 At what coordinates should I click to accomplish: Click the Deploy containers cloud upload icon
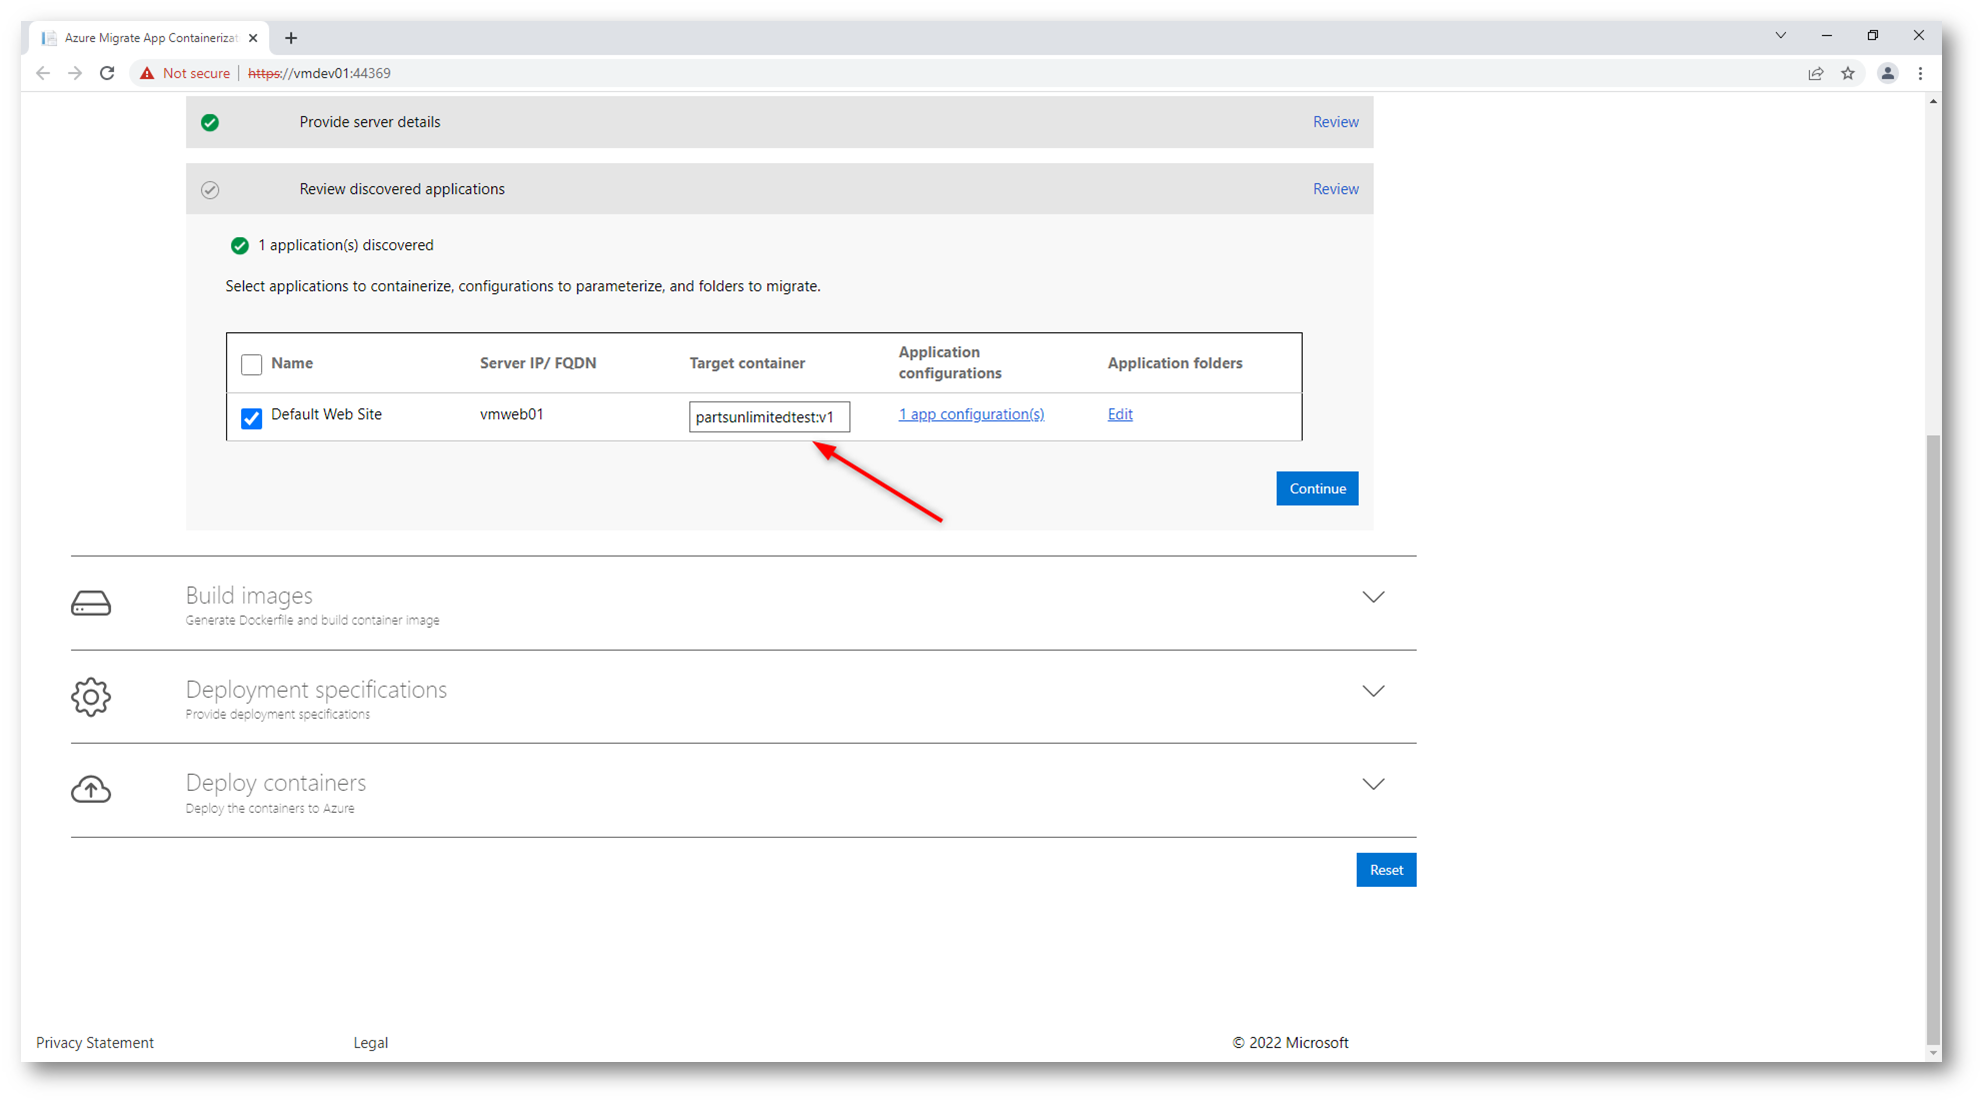coord(91,790)
